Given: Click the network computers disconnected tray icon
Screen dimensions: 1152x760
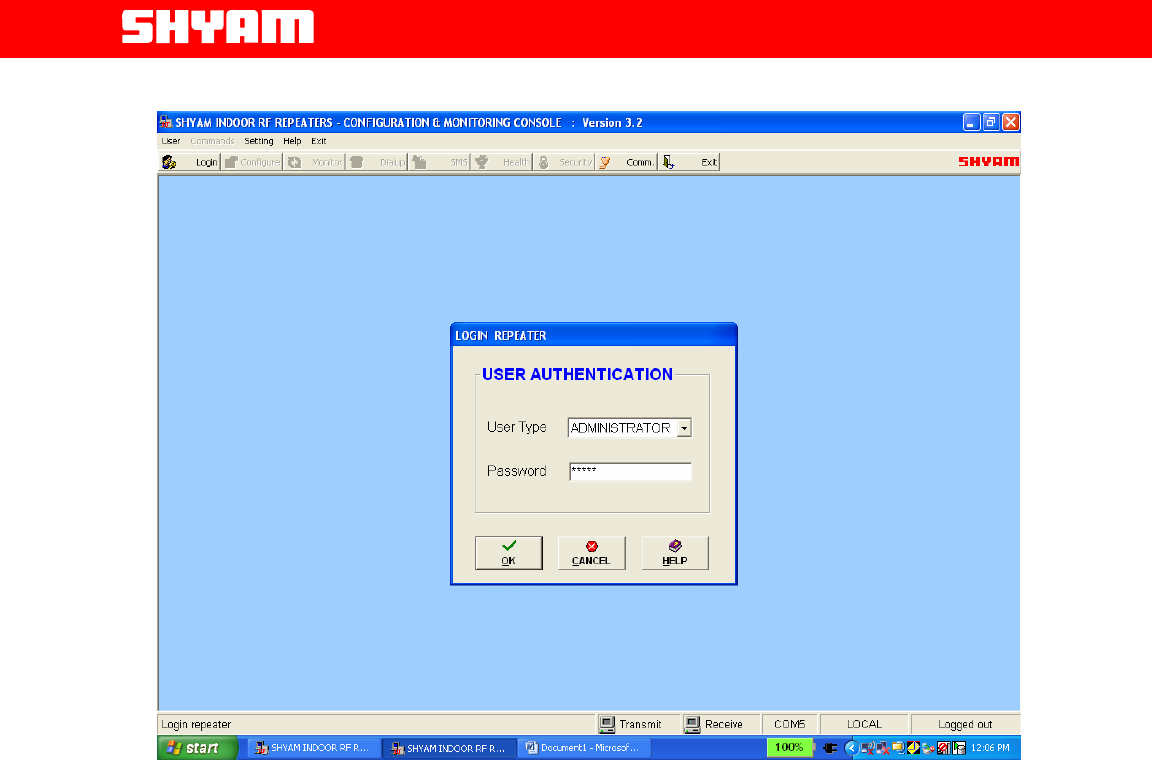Looking at the screenshot, I should 883,748.
